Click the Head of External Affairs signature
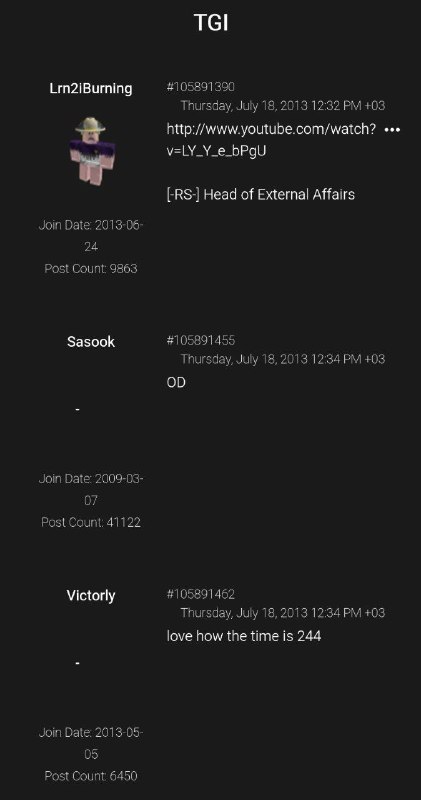421x800 pixels. [x=261, y=194]
